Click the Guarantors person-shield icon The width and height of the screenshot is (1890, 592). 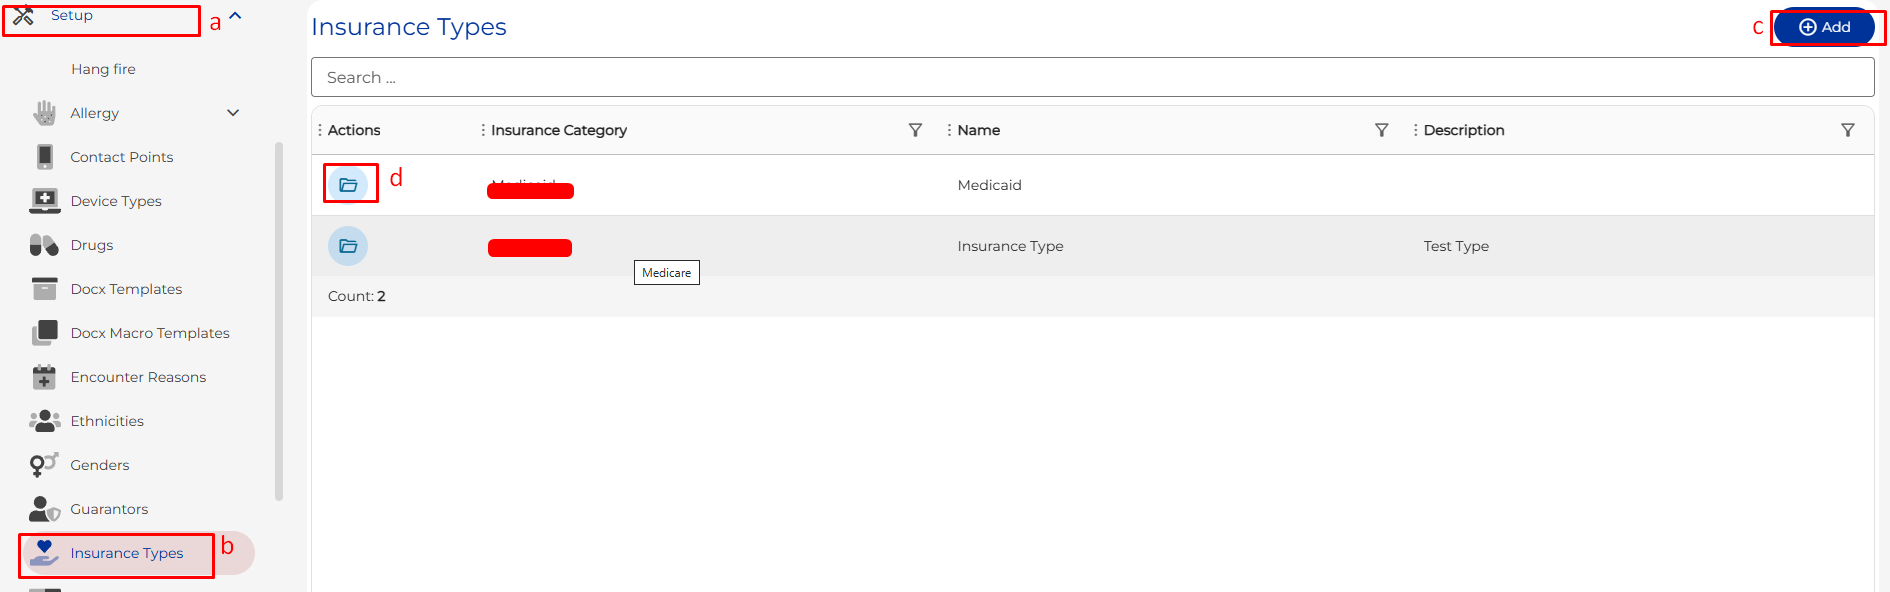45,509
